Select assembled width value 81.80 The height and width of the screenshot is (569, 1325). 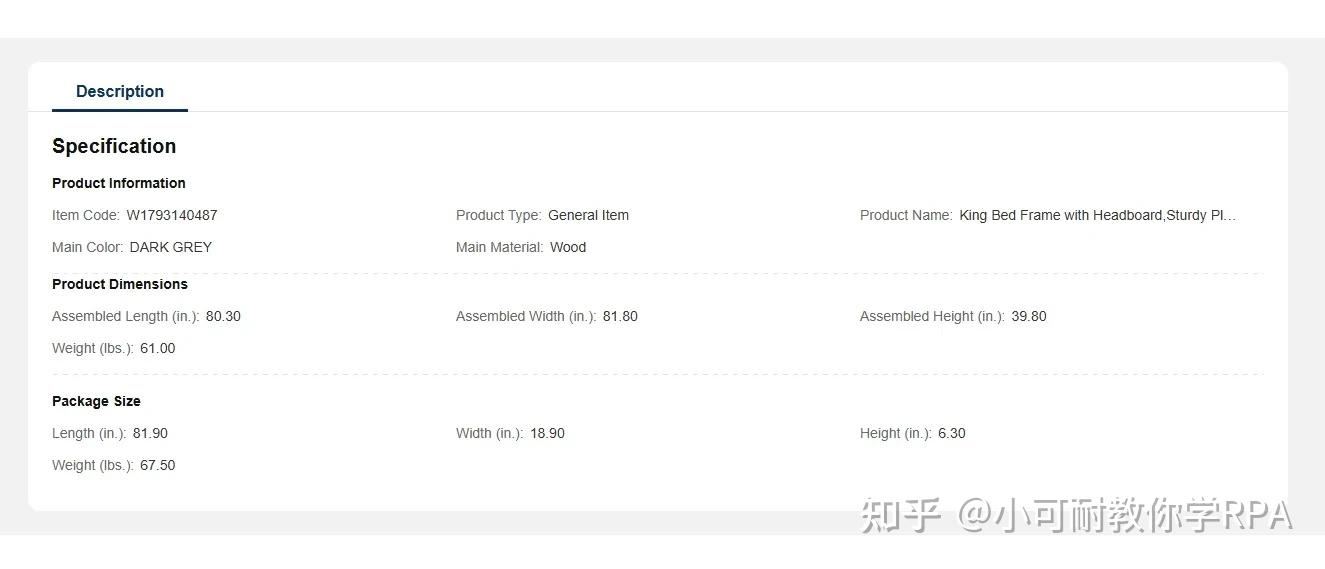pyautogui.click(x=620, y=316)
